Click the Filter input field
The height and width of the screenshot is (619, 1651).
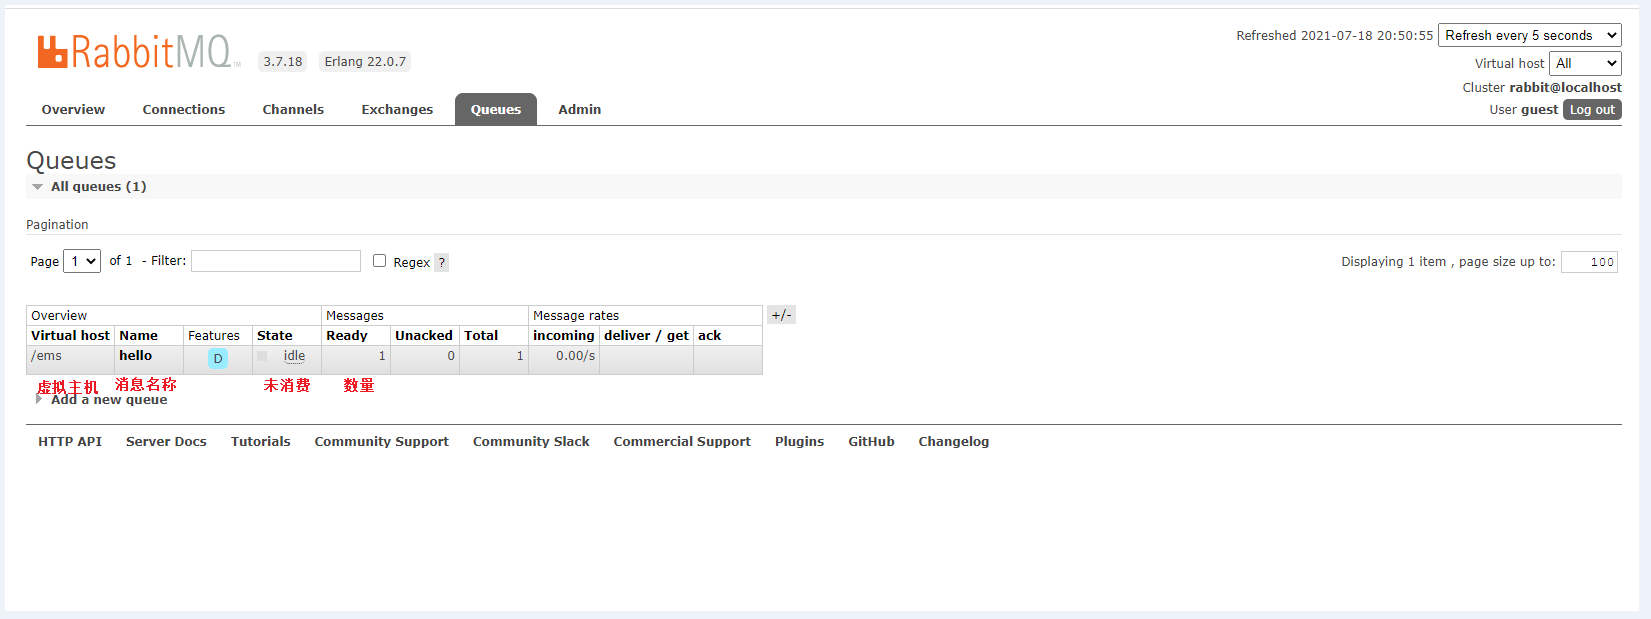(x=276, y=261)
